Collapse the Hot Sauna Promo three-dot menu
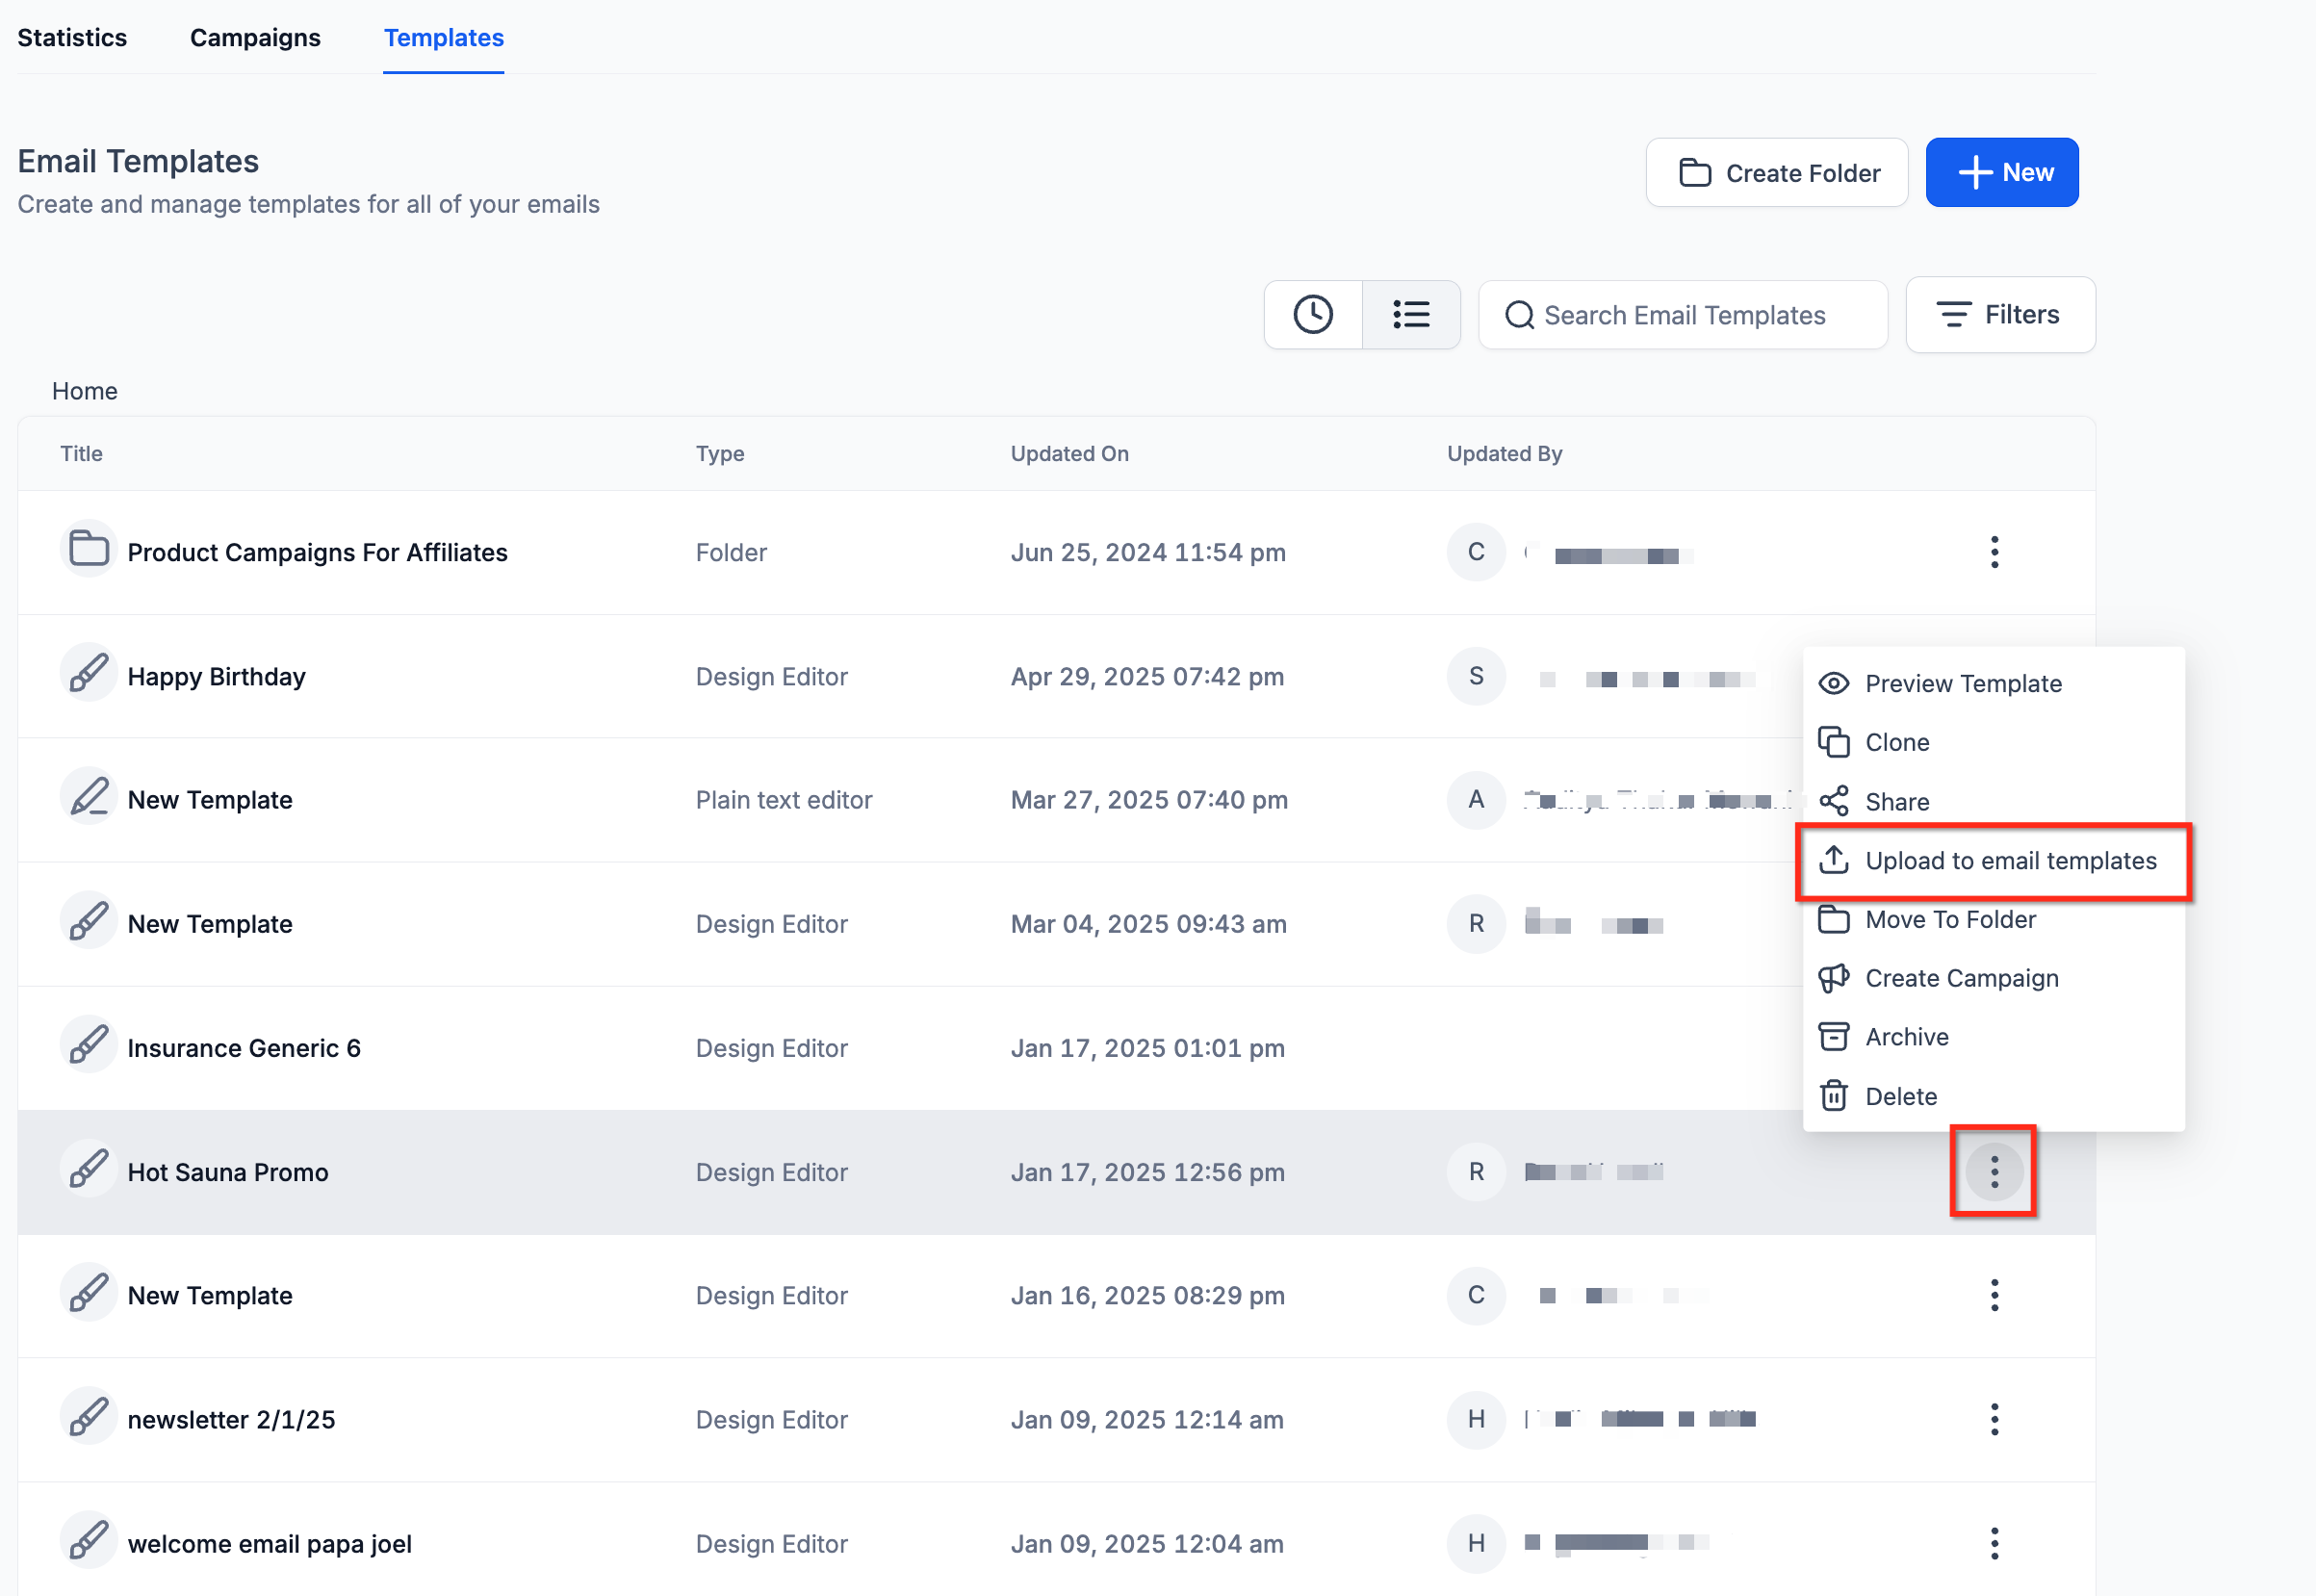 (1993, 1171)
